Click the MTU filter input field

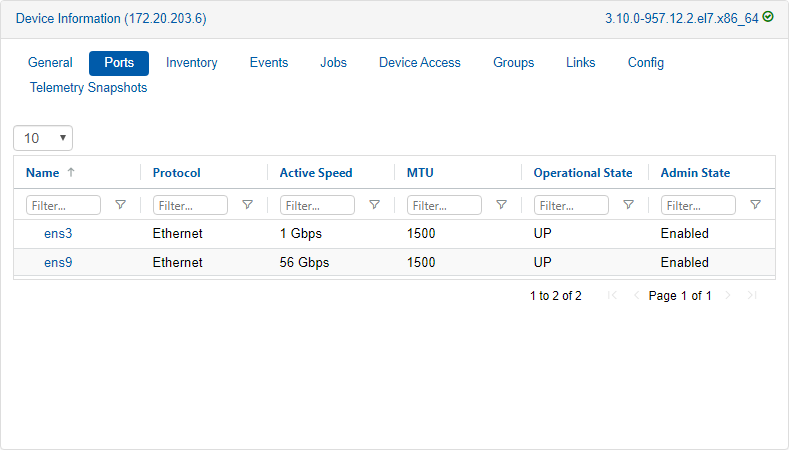[x=445, y=205]
